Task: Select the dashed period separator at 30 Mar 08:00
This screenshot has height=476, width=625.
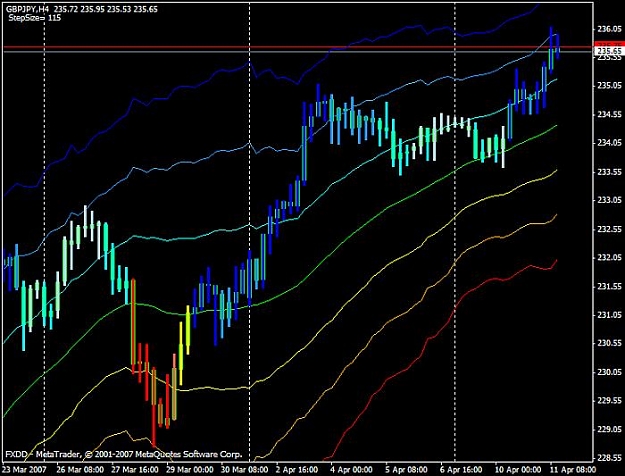Action: pos(250,231)
